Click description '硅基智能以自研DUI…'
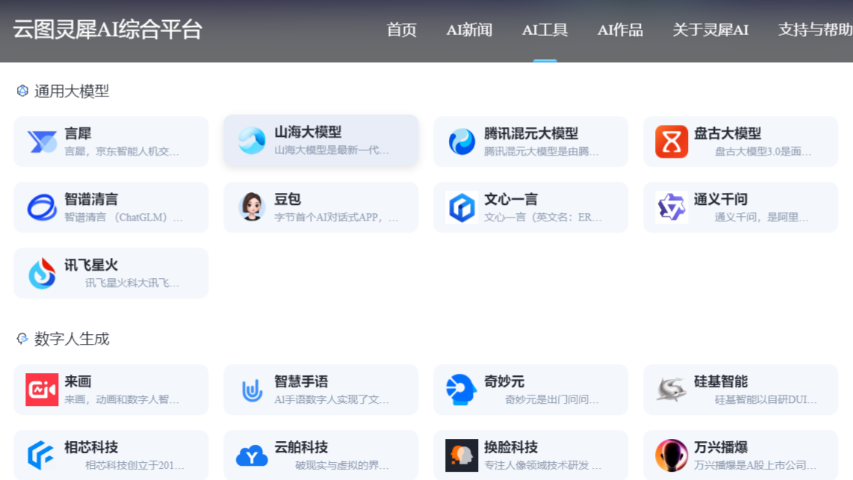Image resolution: width=853 pixels, height=480 pixels. [x=765, y=399]
